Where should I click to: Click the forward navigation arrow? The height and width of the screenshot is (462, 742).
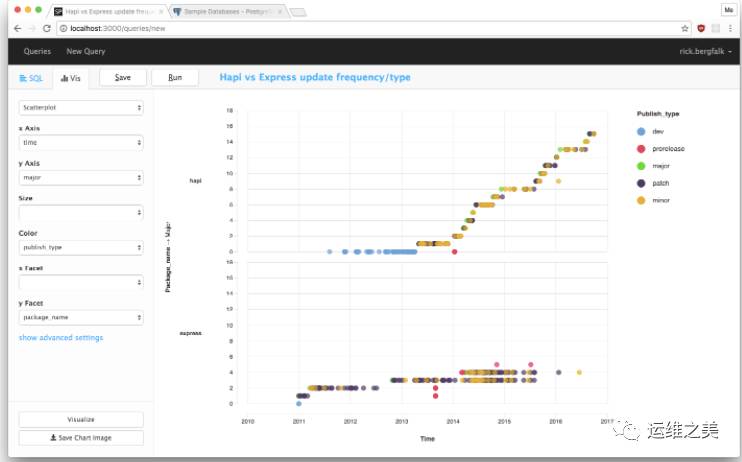(x=32, y=28)
